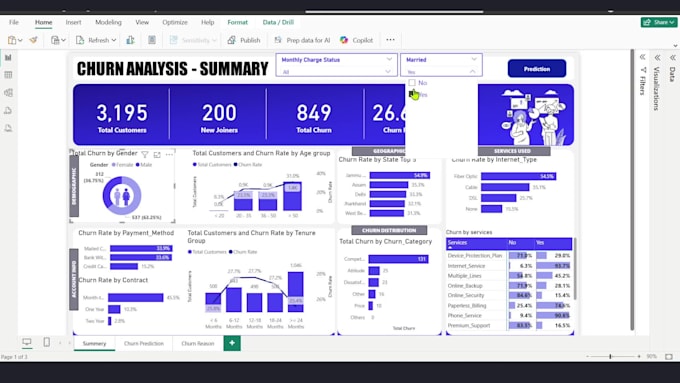This screenshot has height=383, width=680.
Task: Switch to Report view in left sidebar
Action: (8, 57)
